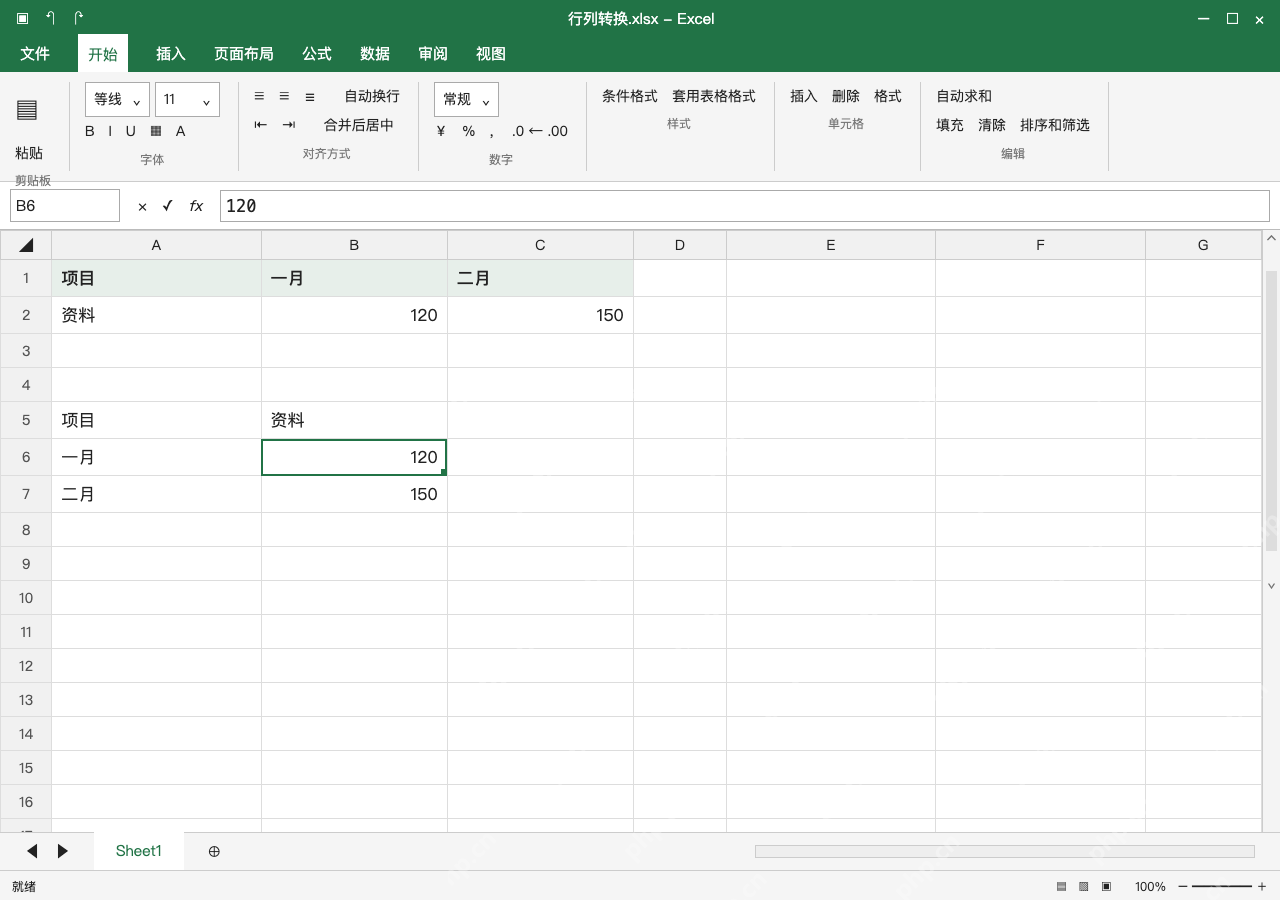Confirm entry with checkmark icon

click(167, 206)
